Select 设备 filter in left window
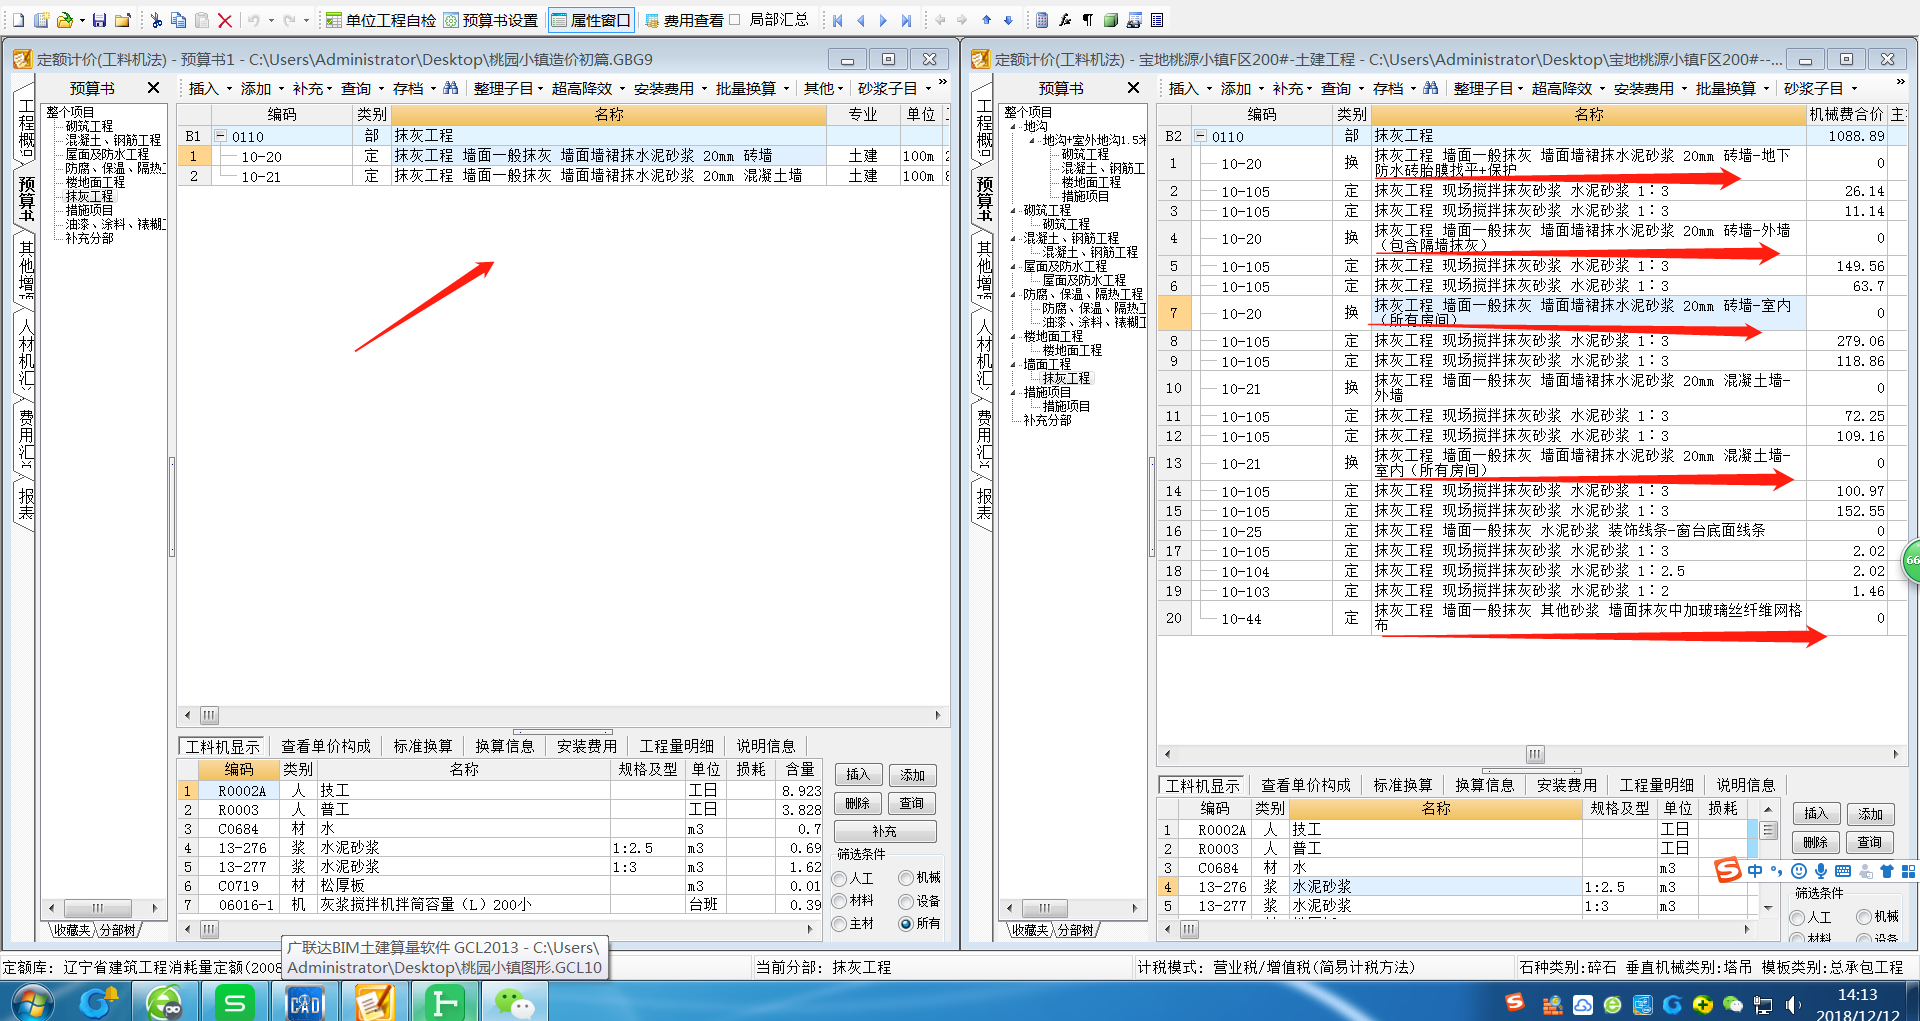This screenshot has height=1021, width=1920. click(905, 901)
